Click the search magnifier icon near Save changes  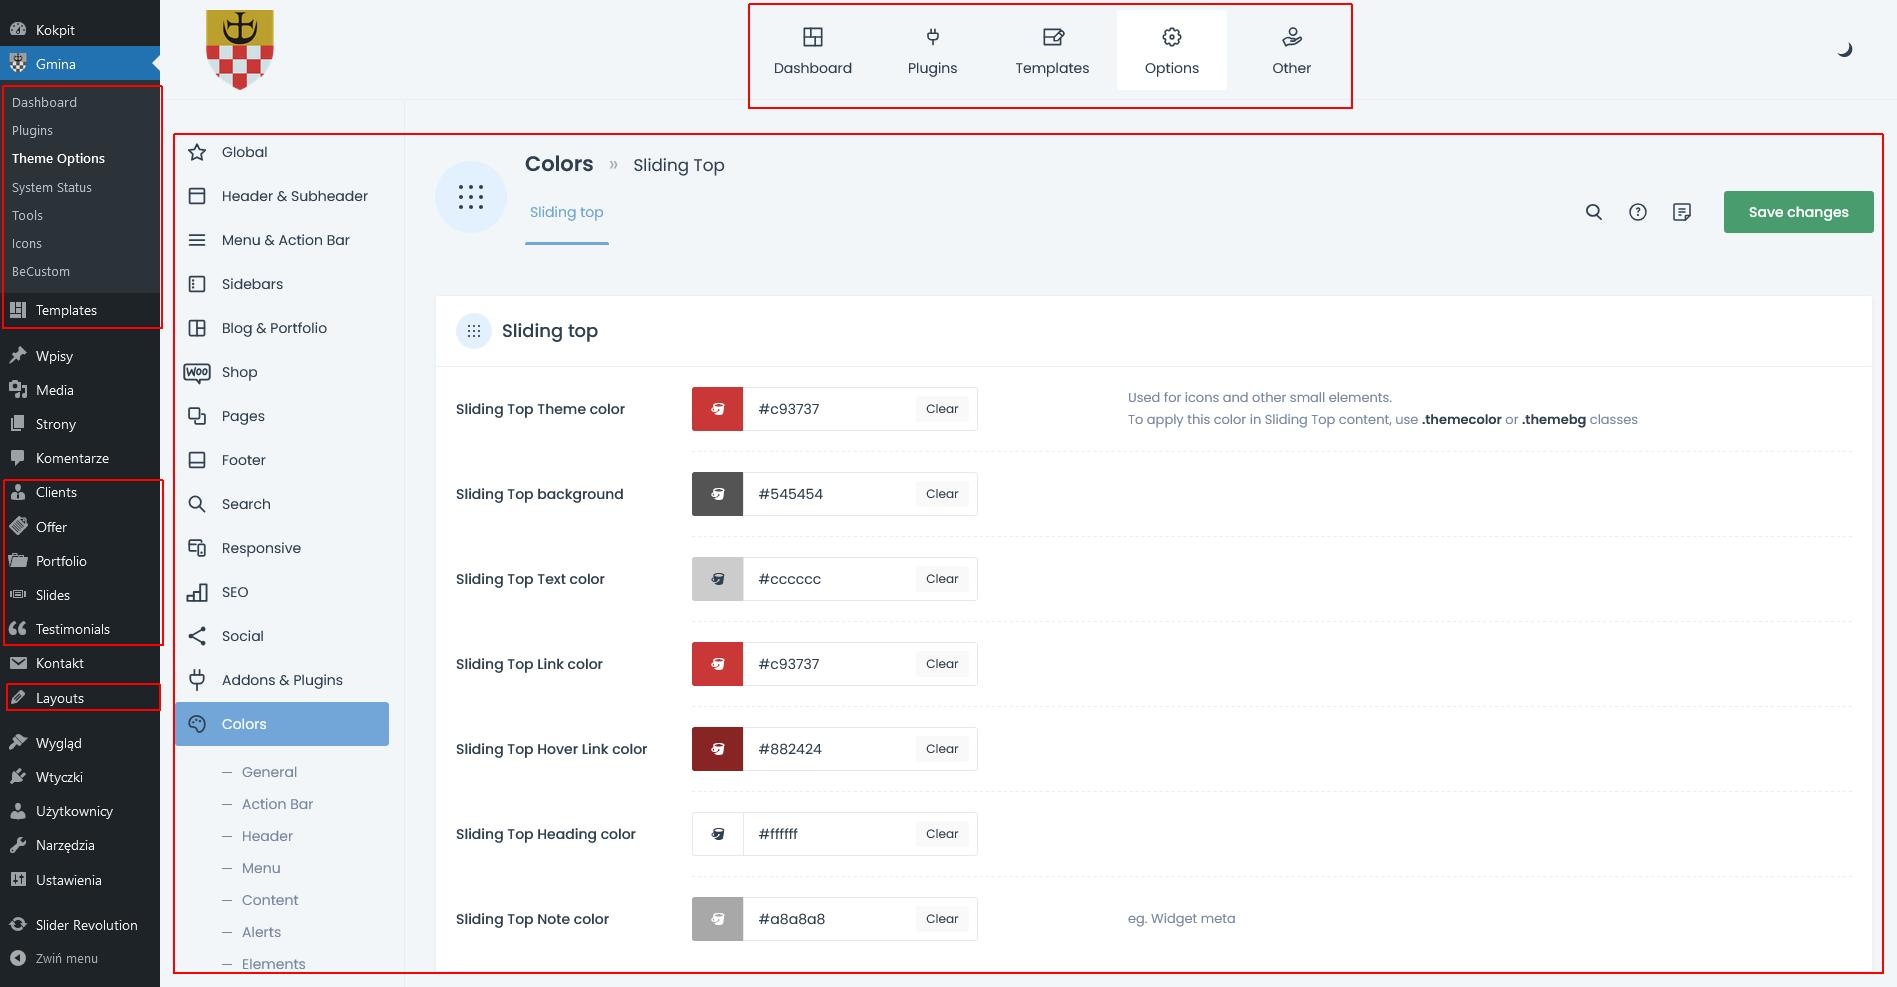(1594, 212)
